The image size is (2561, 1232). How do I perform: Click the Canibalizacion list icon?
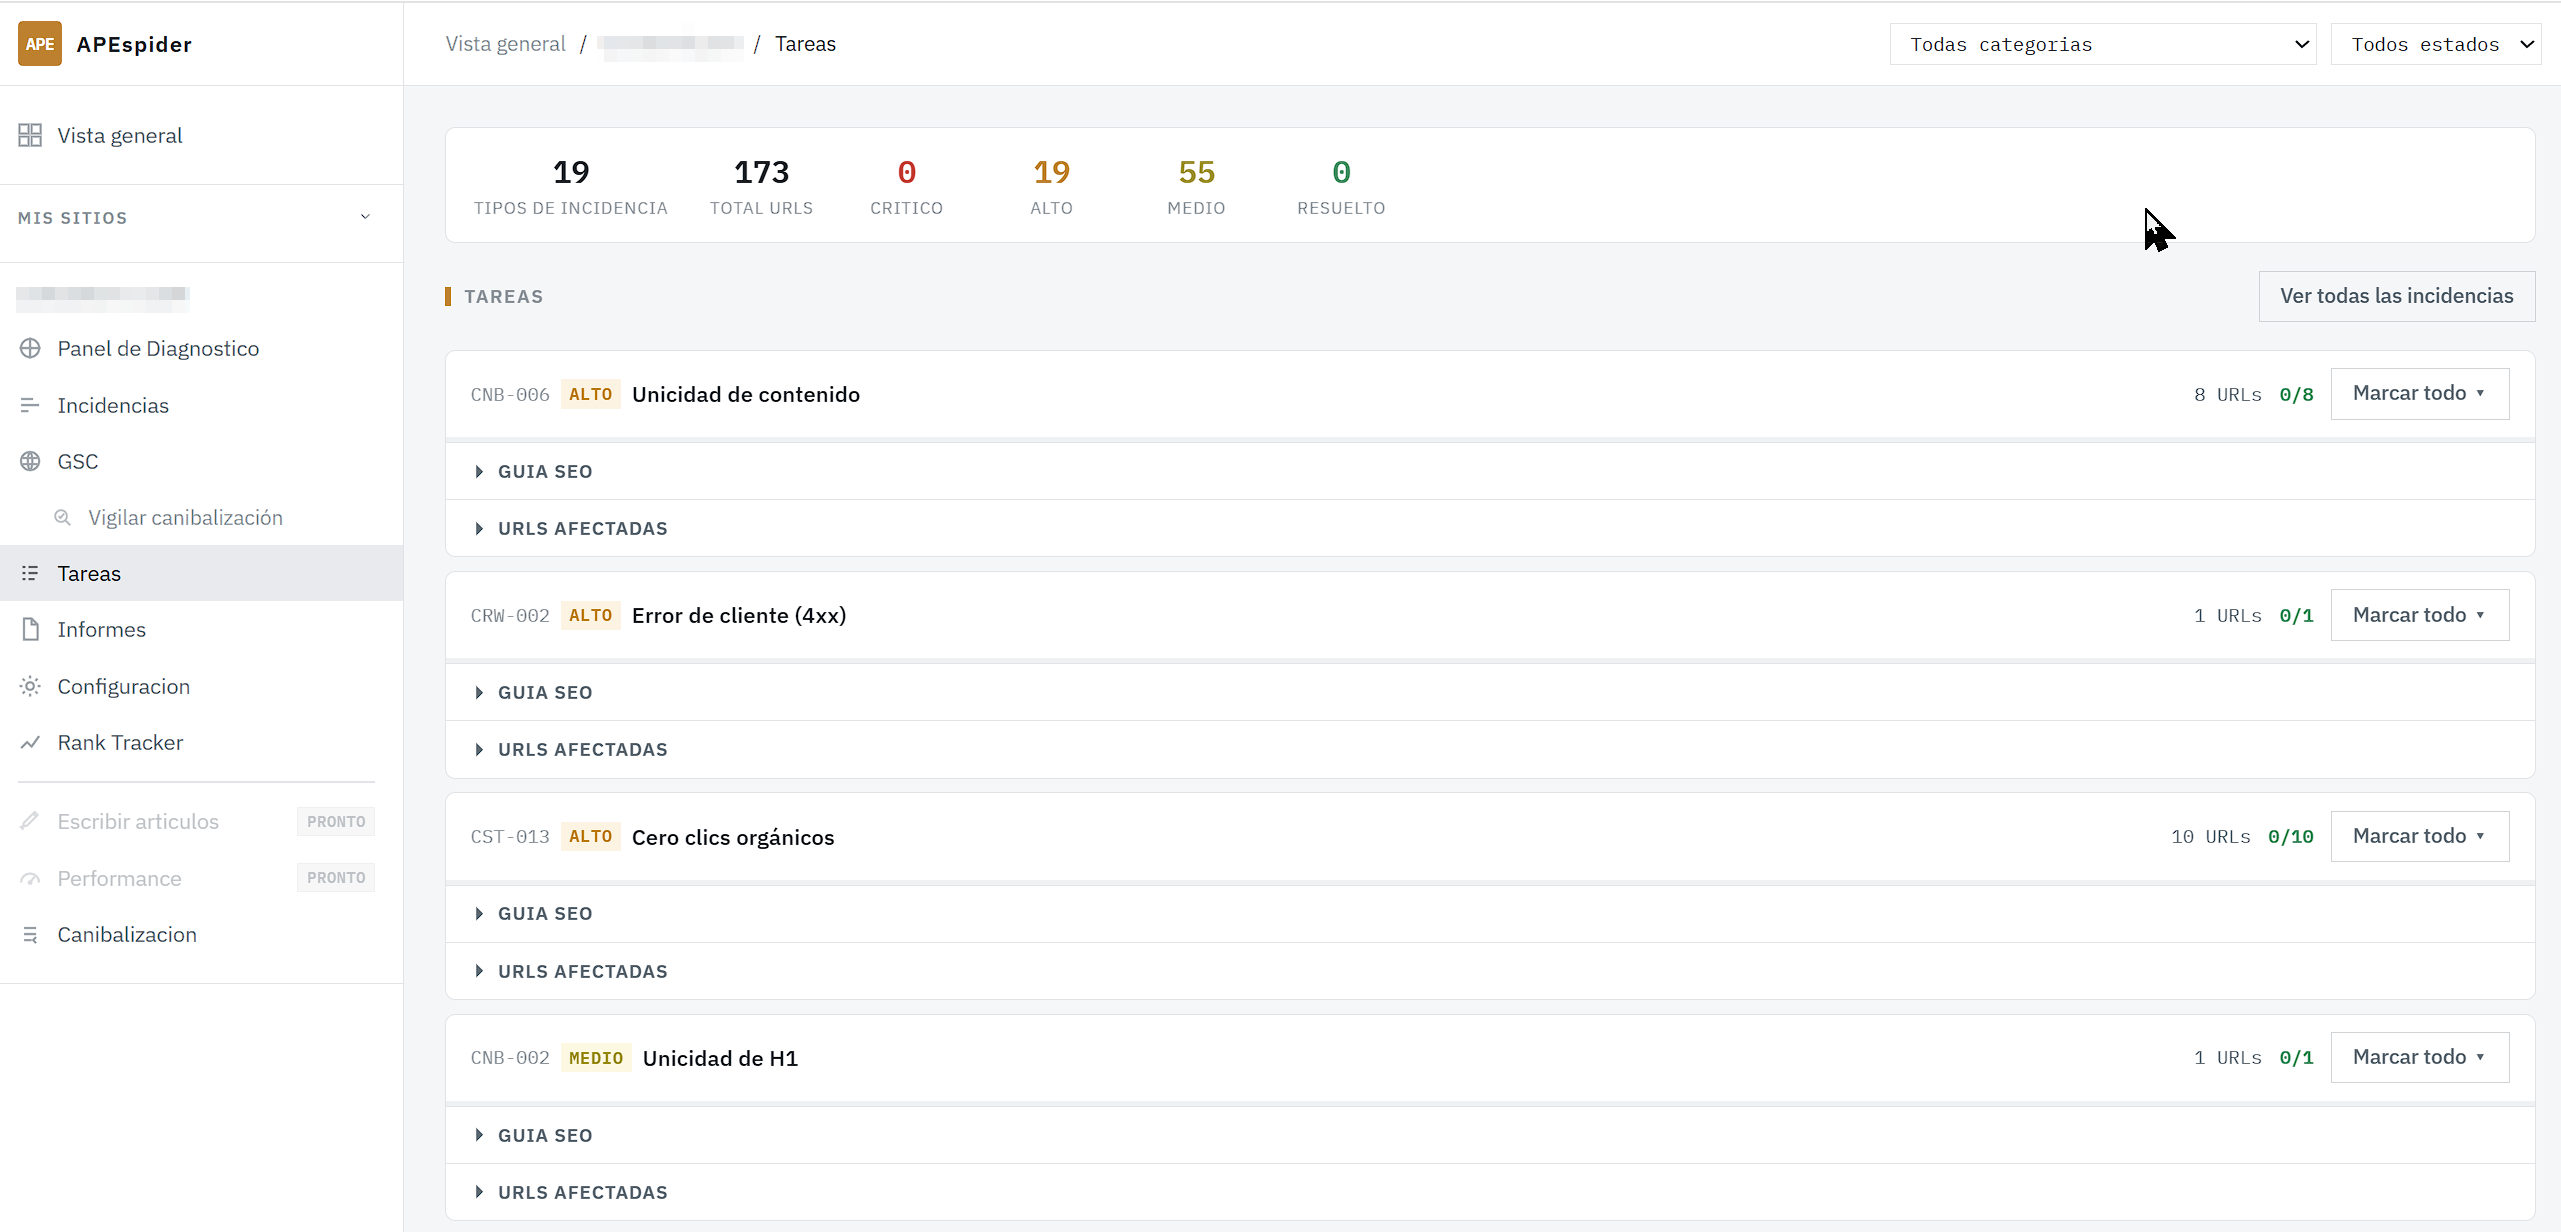30,934
